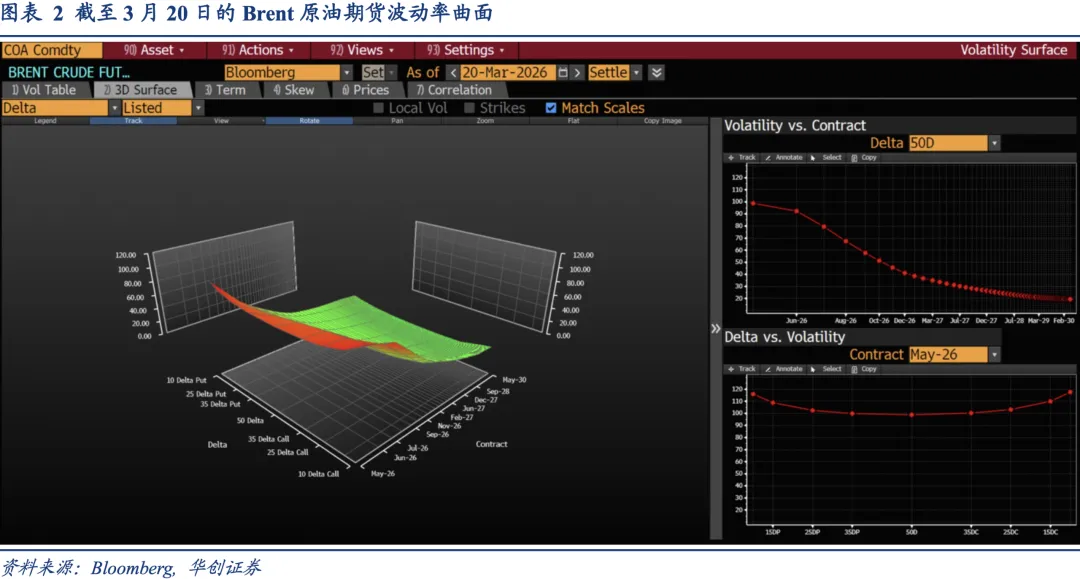
Task: Open the 93) Settings menu
Action: [466, 50]
